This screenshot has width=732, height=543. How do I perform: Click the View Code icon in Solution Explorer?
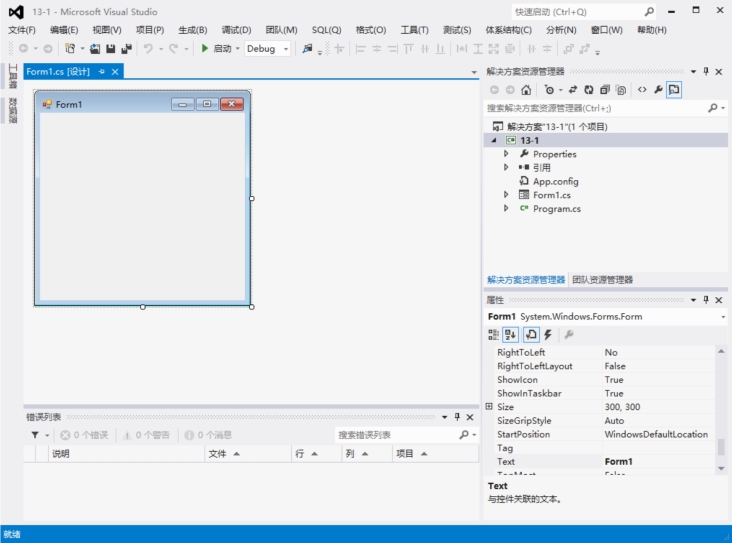coord(642,90)
